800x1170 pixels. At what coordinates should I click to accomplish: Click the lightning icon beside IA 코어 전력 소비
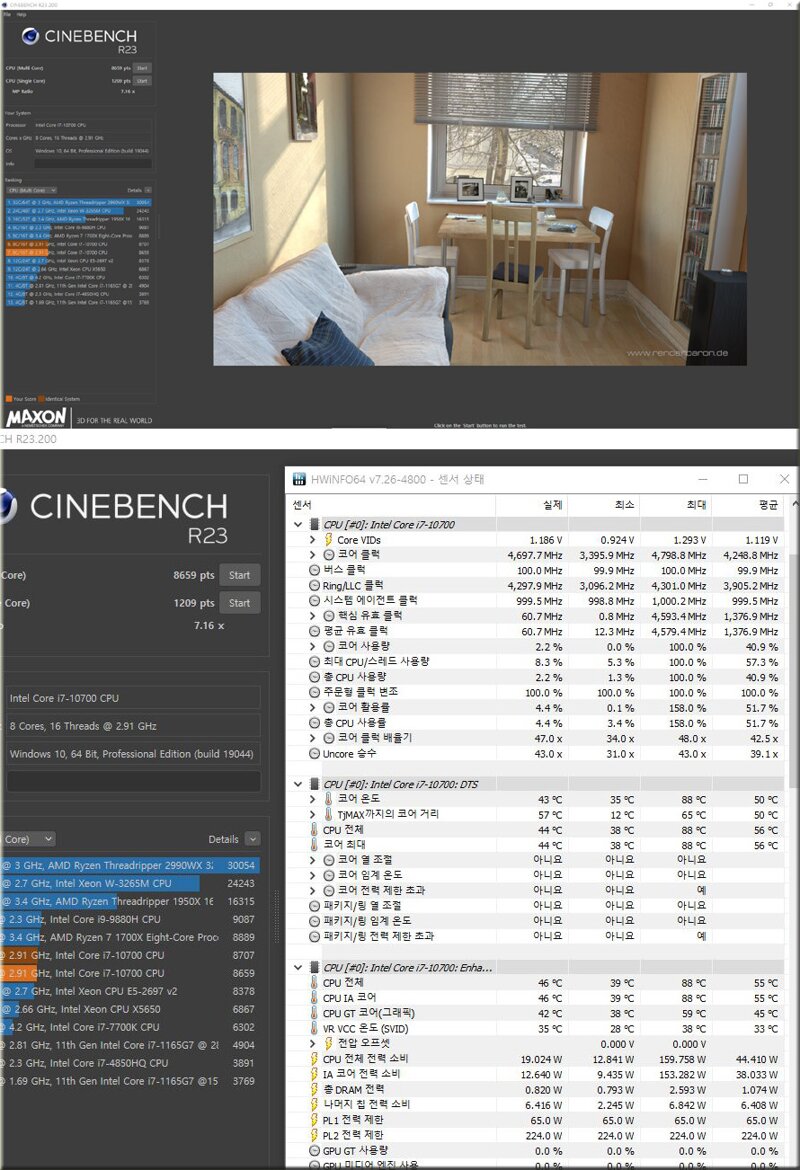(314, 1074)
